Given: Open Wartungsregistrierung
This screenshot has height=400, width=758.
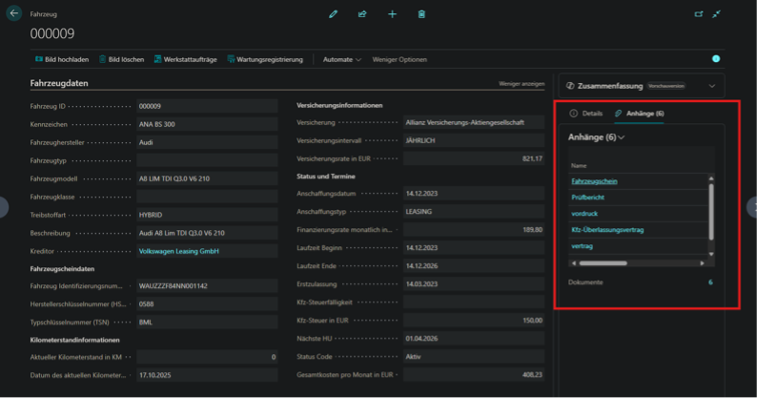Looking at the screenshot, I should 265,59.
